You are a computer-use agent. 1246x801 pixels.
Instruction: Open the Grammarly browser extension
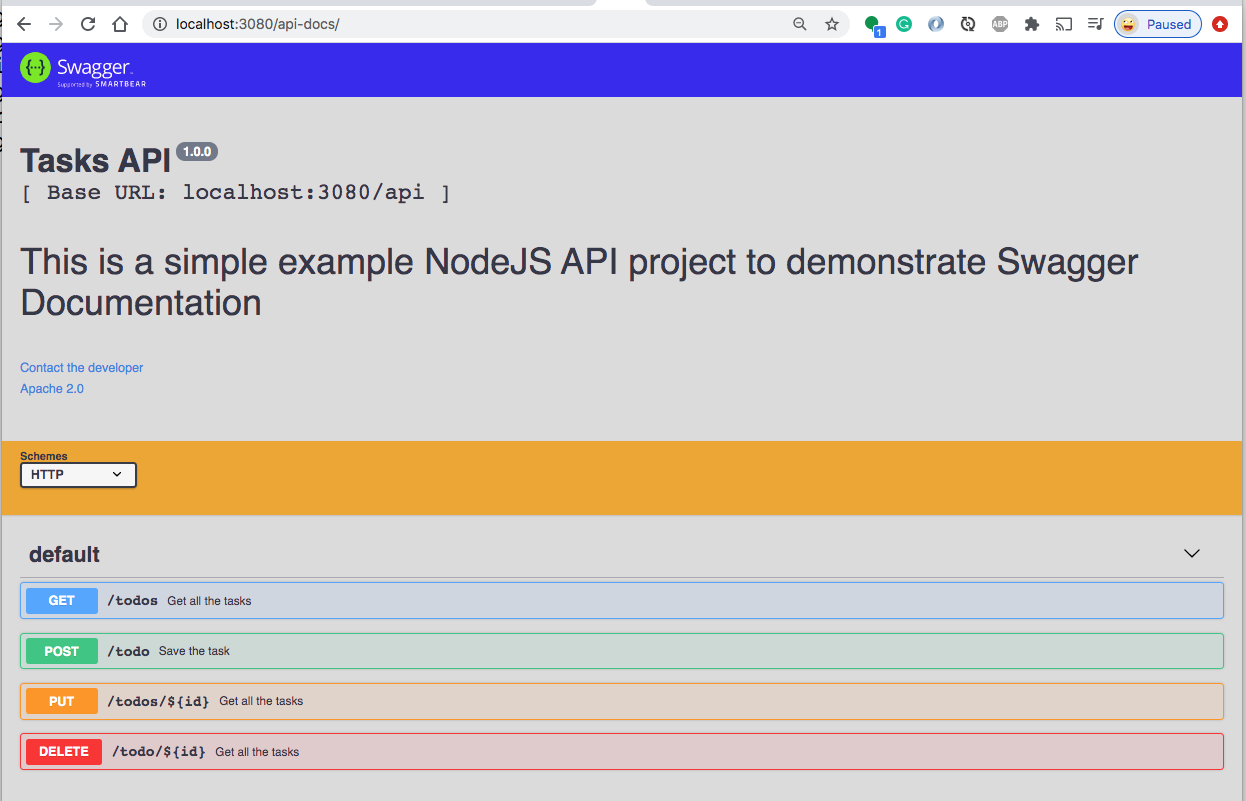click(904, 23)
